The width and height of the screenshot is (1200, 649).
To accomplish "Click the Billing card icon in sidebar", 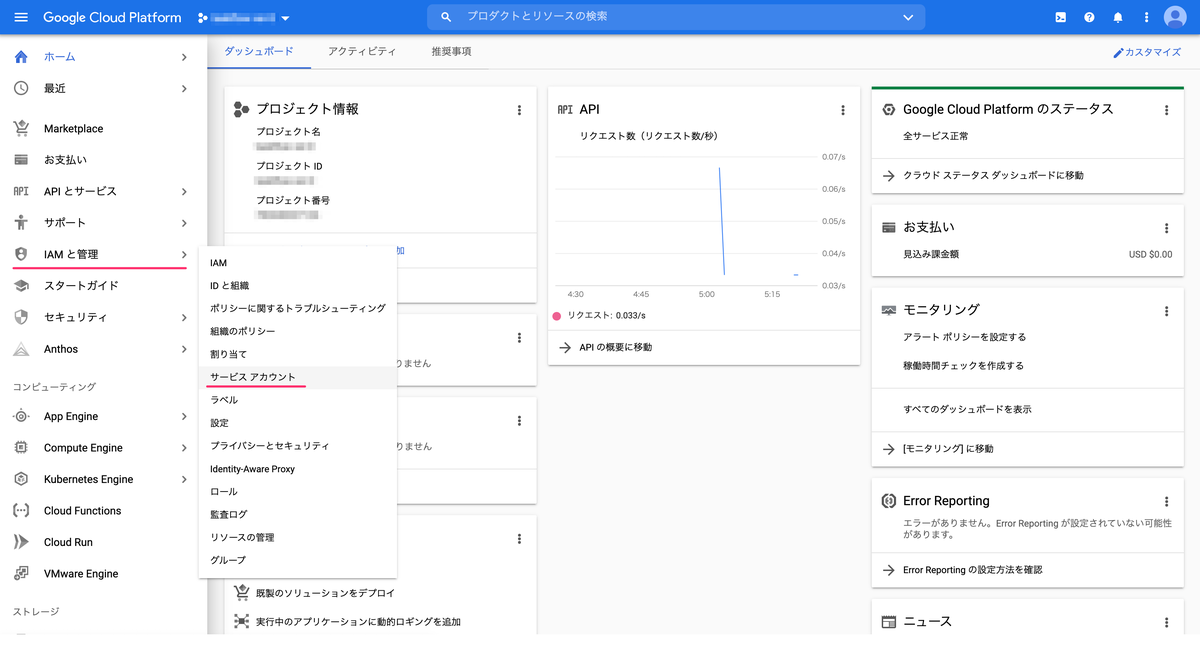I will point(21,160).
